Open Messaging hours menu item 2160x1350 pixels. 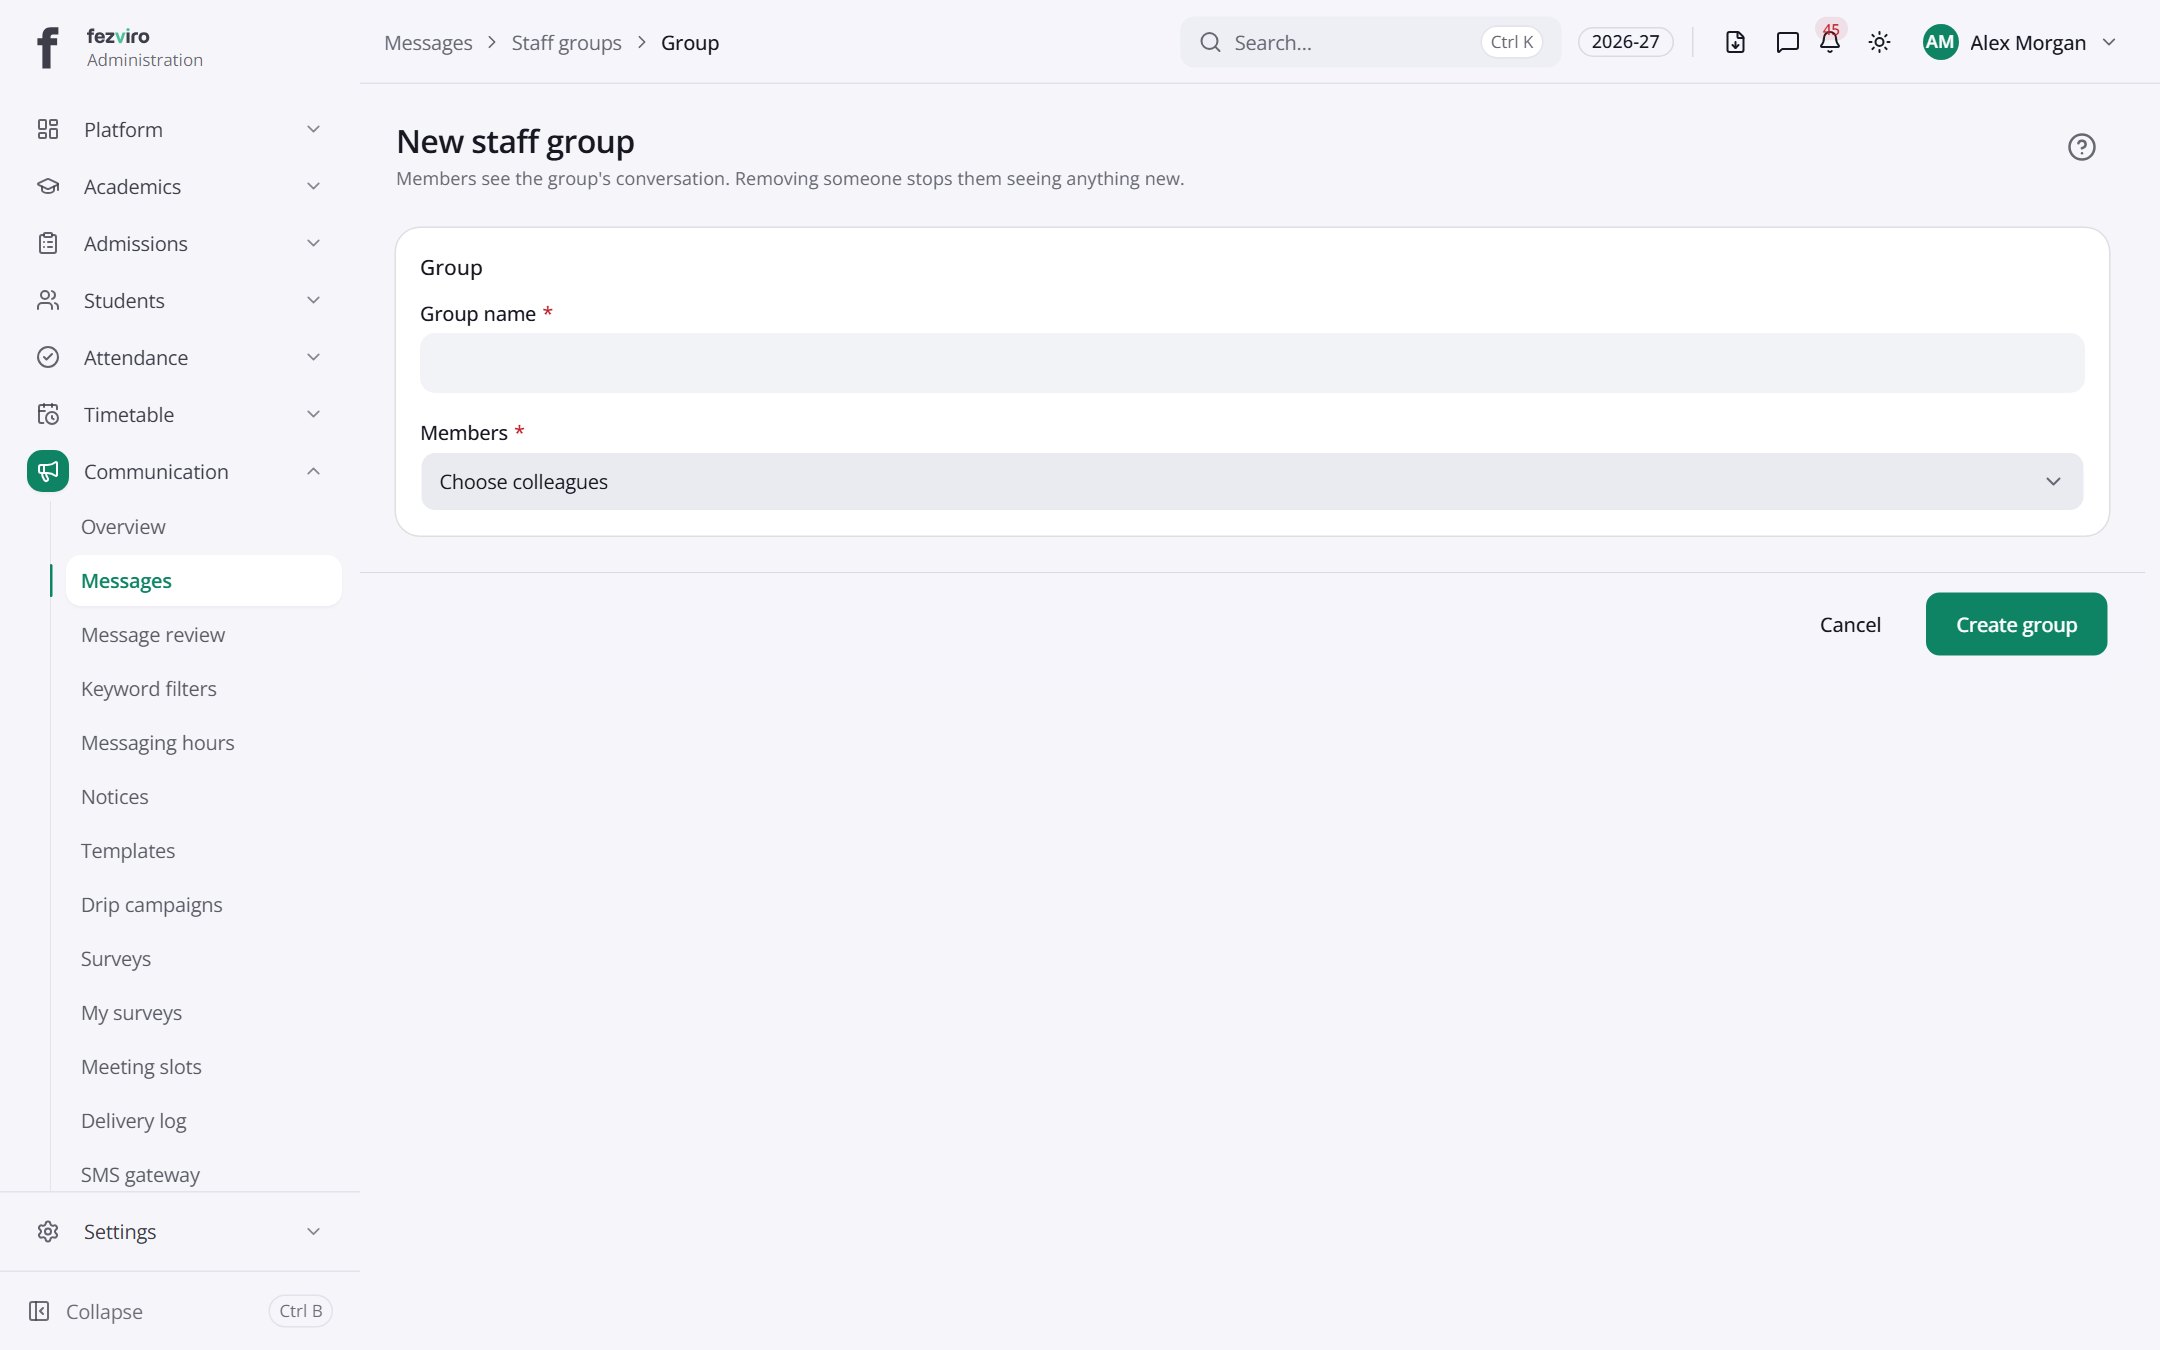[157, 742]
